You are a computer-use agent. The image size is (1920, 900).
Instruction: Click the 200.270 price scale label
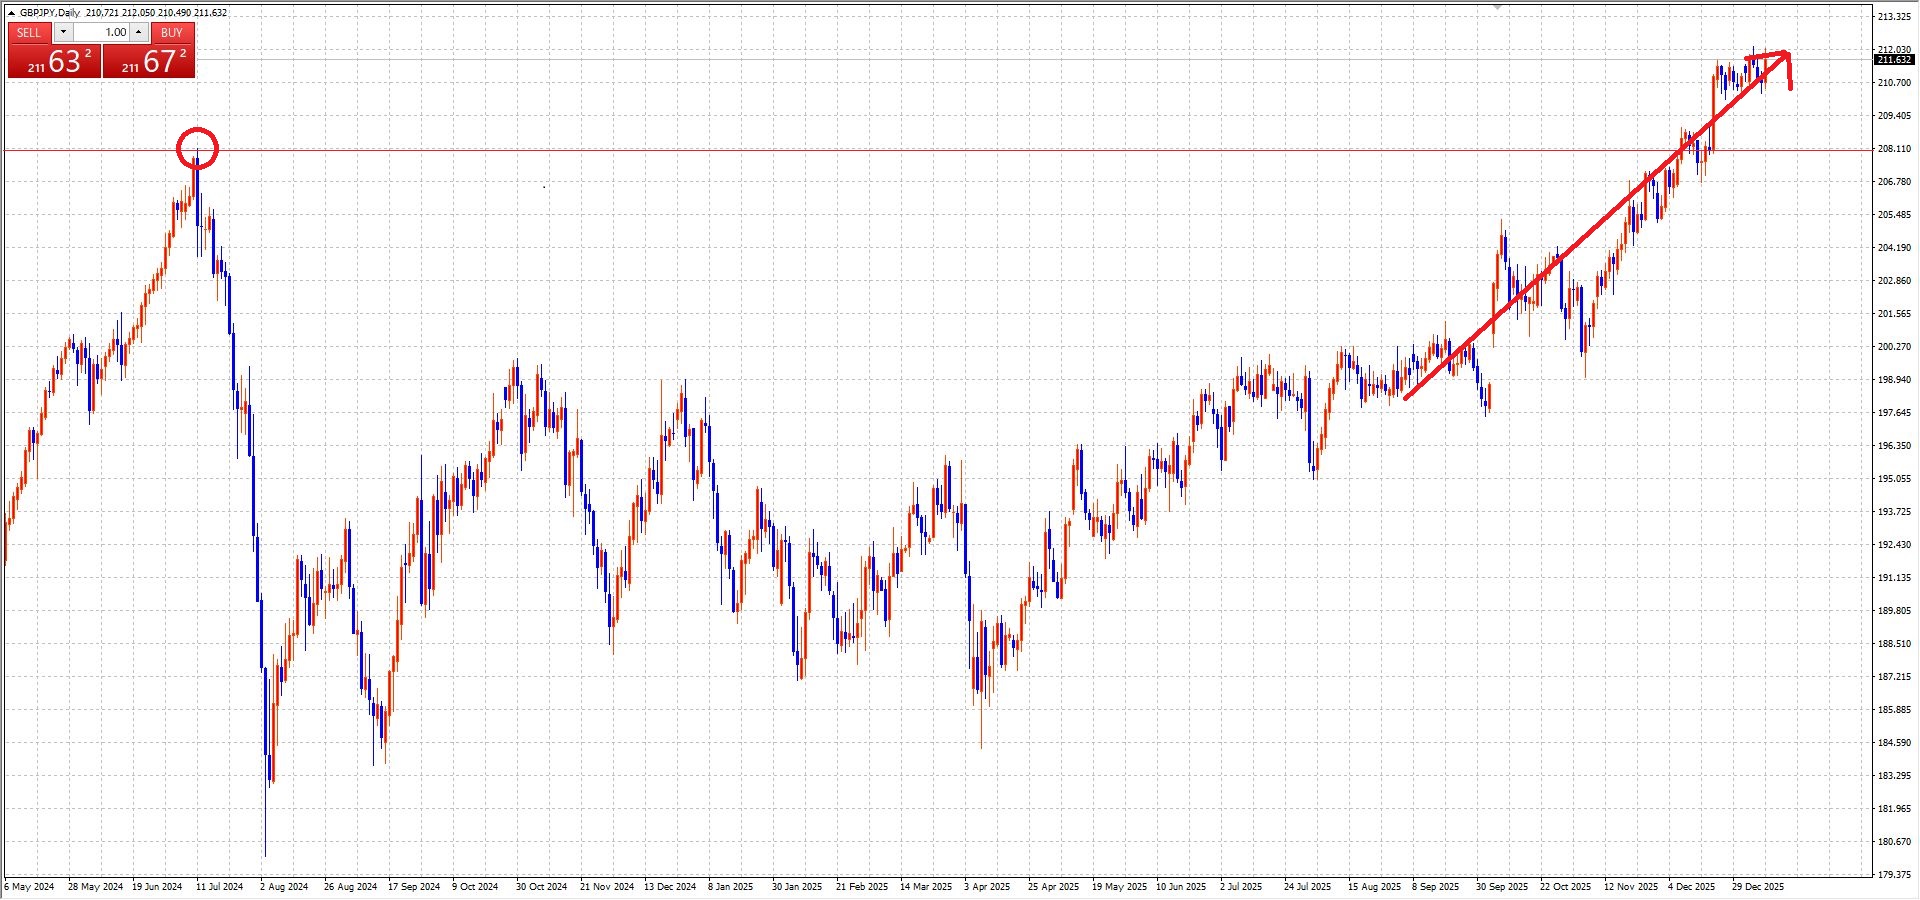pyautogui.click(x=1894, y=347)
